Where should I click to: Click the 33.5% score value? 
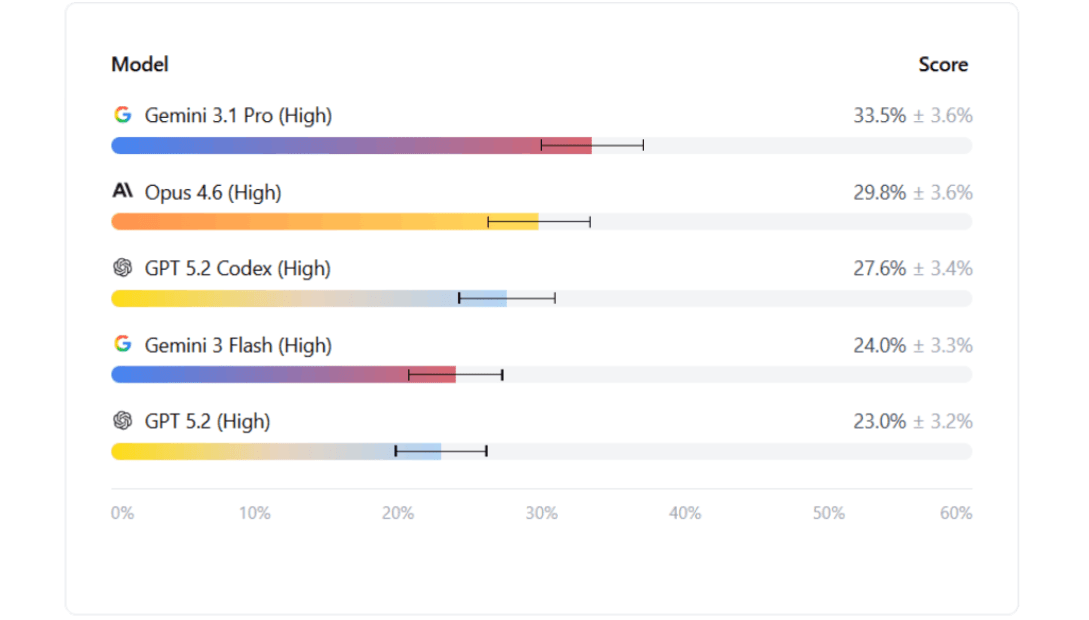879,115
